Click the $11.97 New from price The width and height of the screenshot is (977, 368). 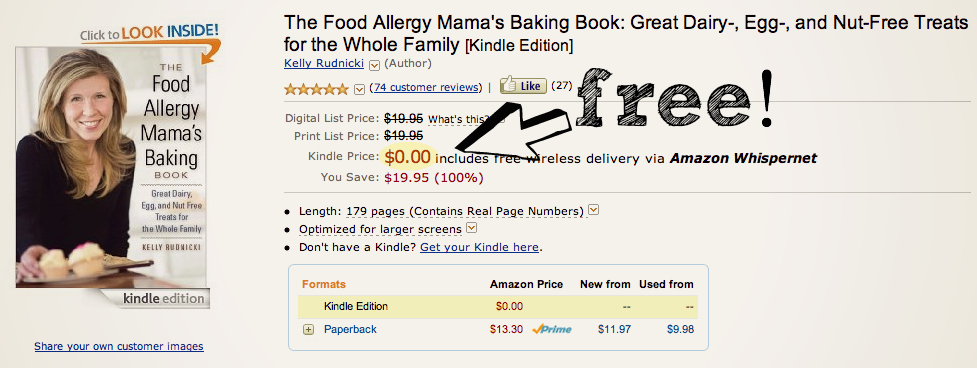614,329
